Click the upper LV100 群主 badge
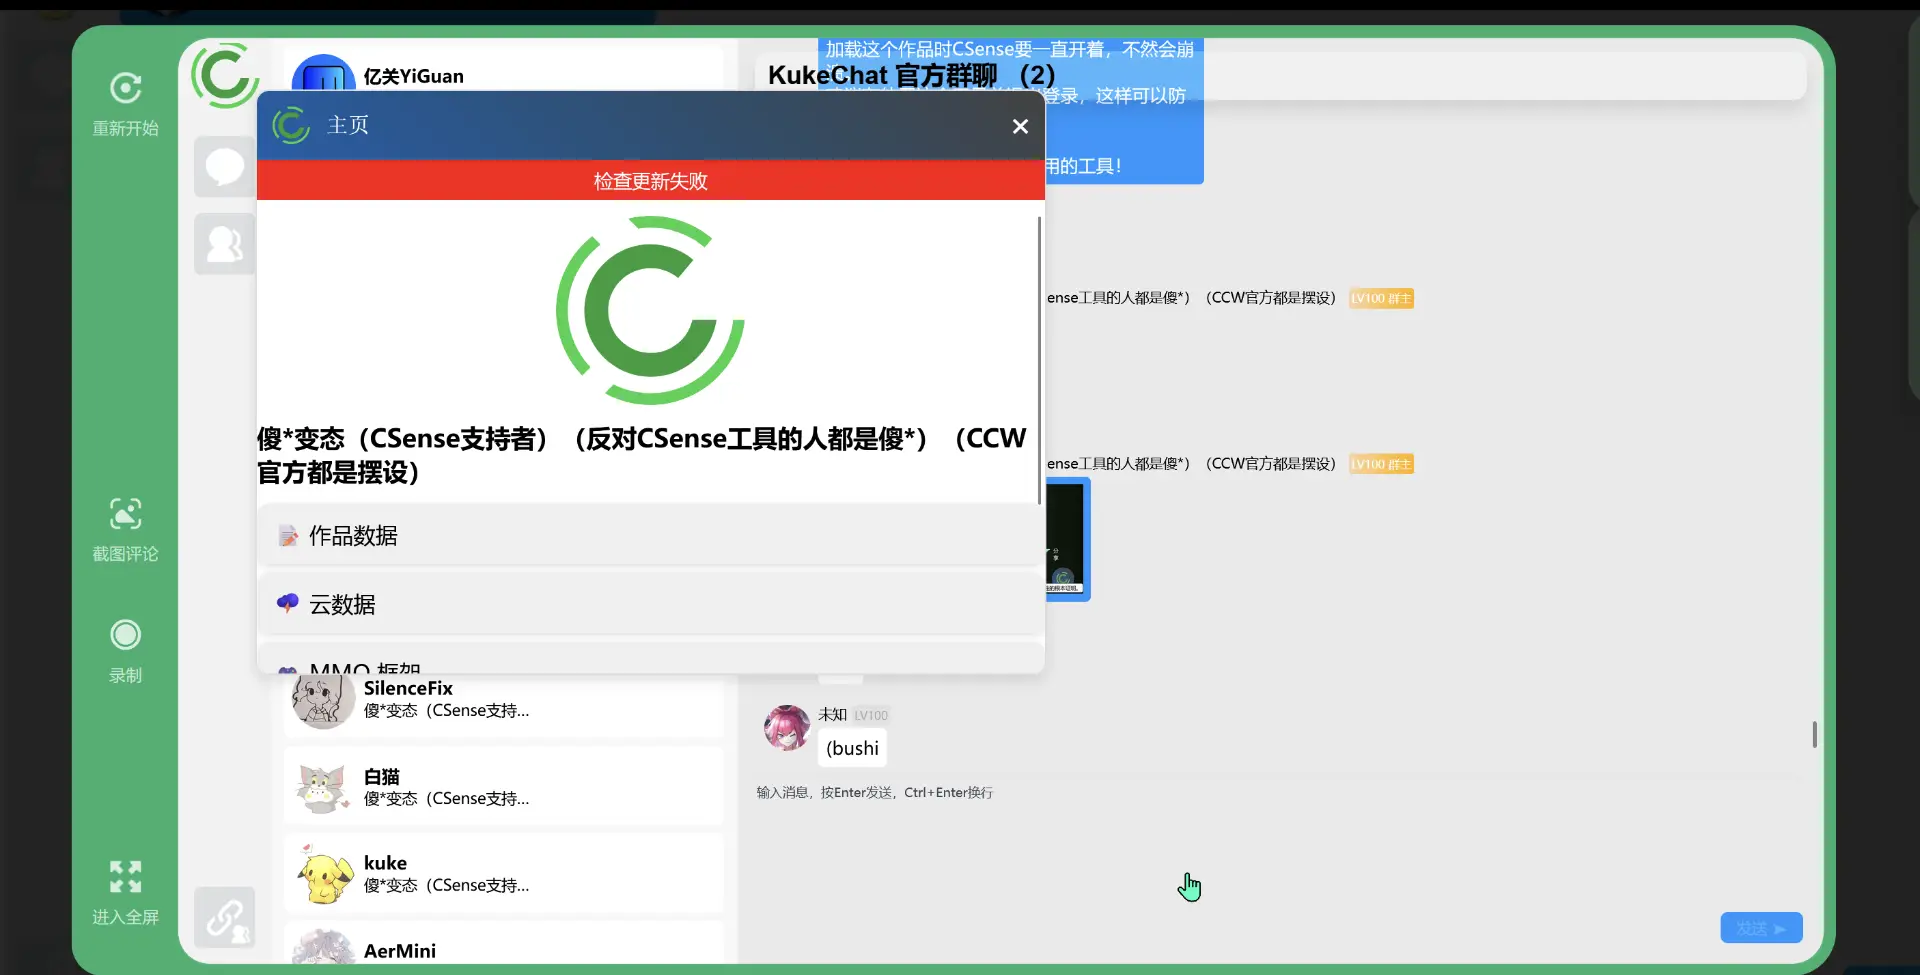 pos(1381,298)
